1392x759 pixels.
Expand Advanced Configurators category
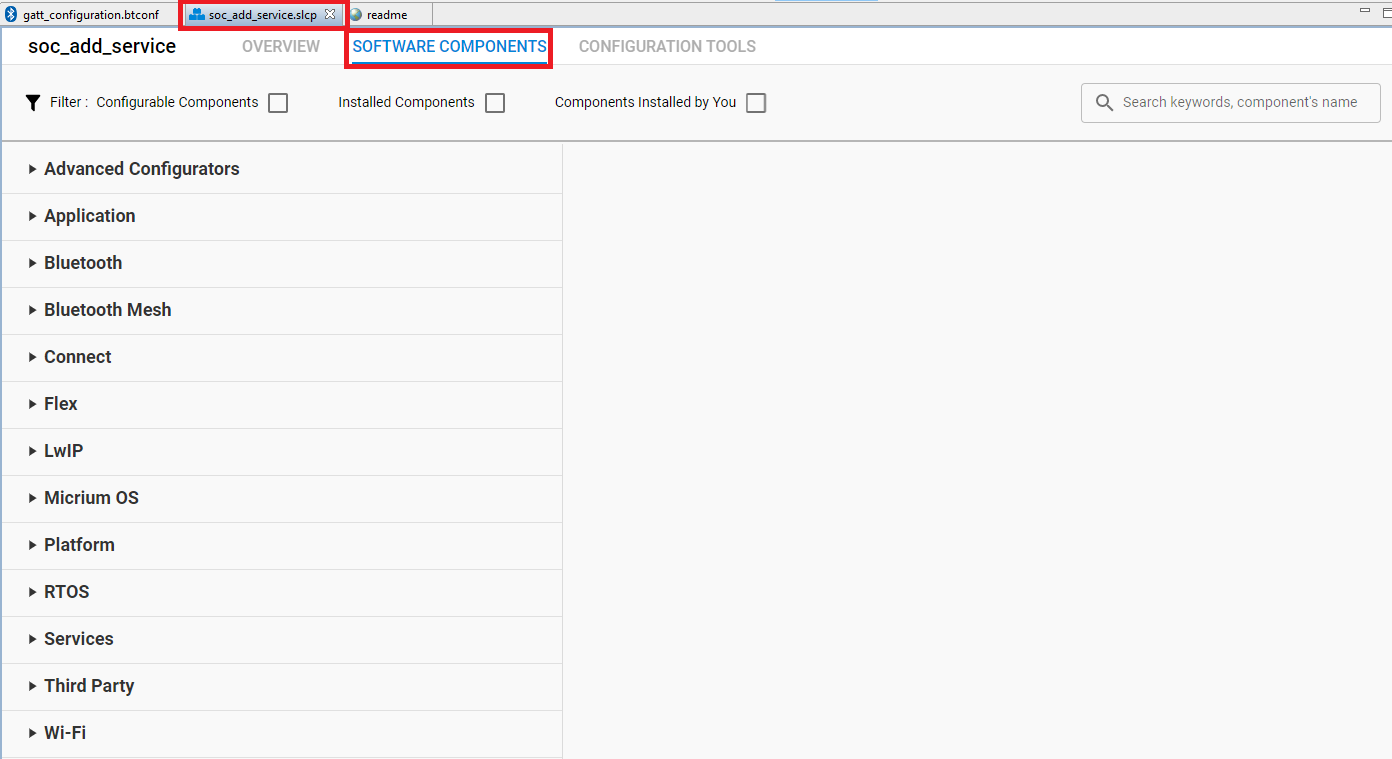click(x=33, y=169)
